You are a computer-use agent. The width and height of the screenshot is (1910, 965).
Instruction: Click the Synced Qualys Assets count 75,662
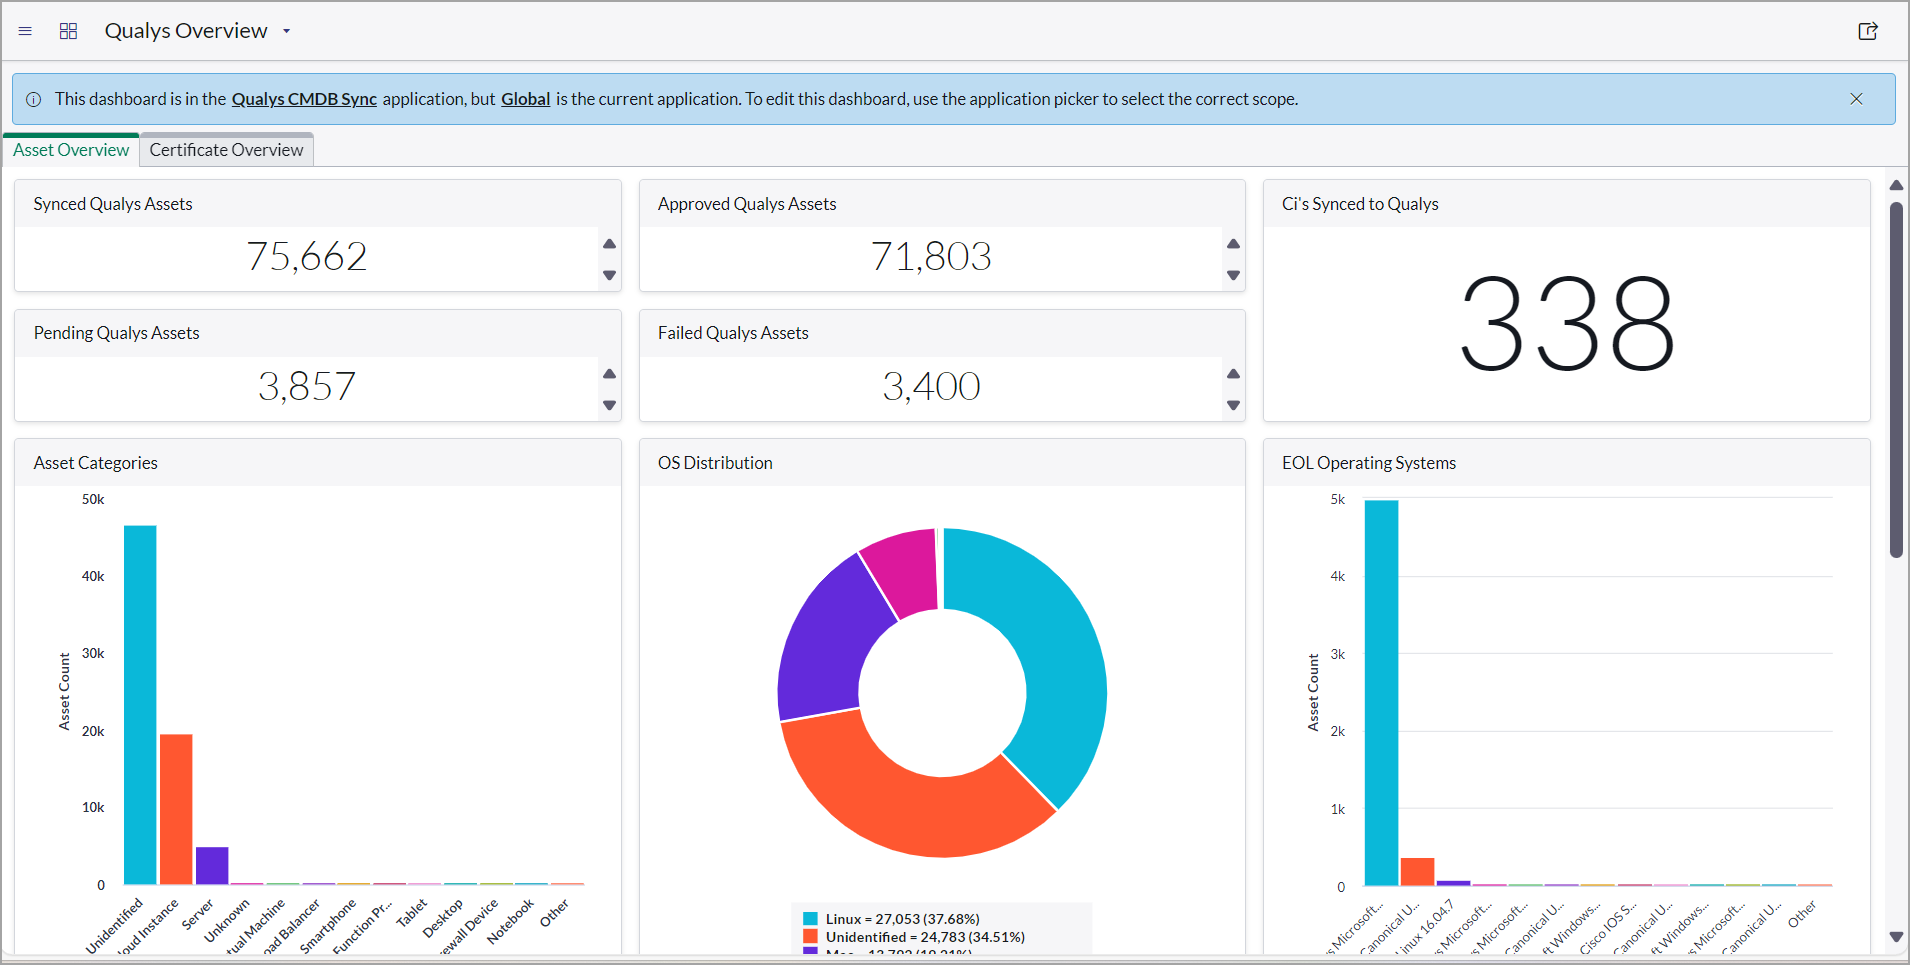[x=307, y=257]
